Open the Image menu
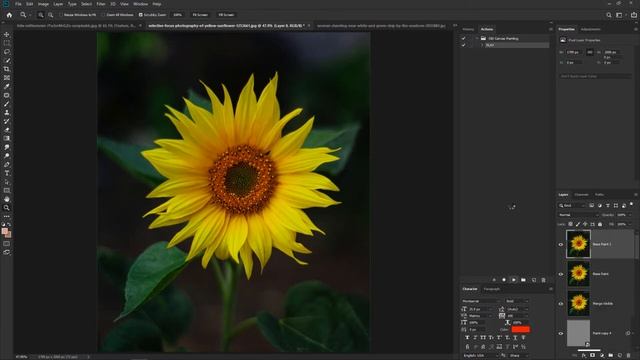 pyautogui.click(x=43, y=4)
